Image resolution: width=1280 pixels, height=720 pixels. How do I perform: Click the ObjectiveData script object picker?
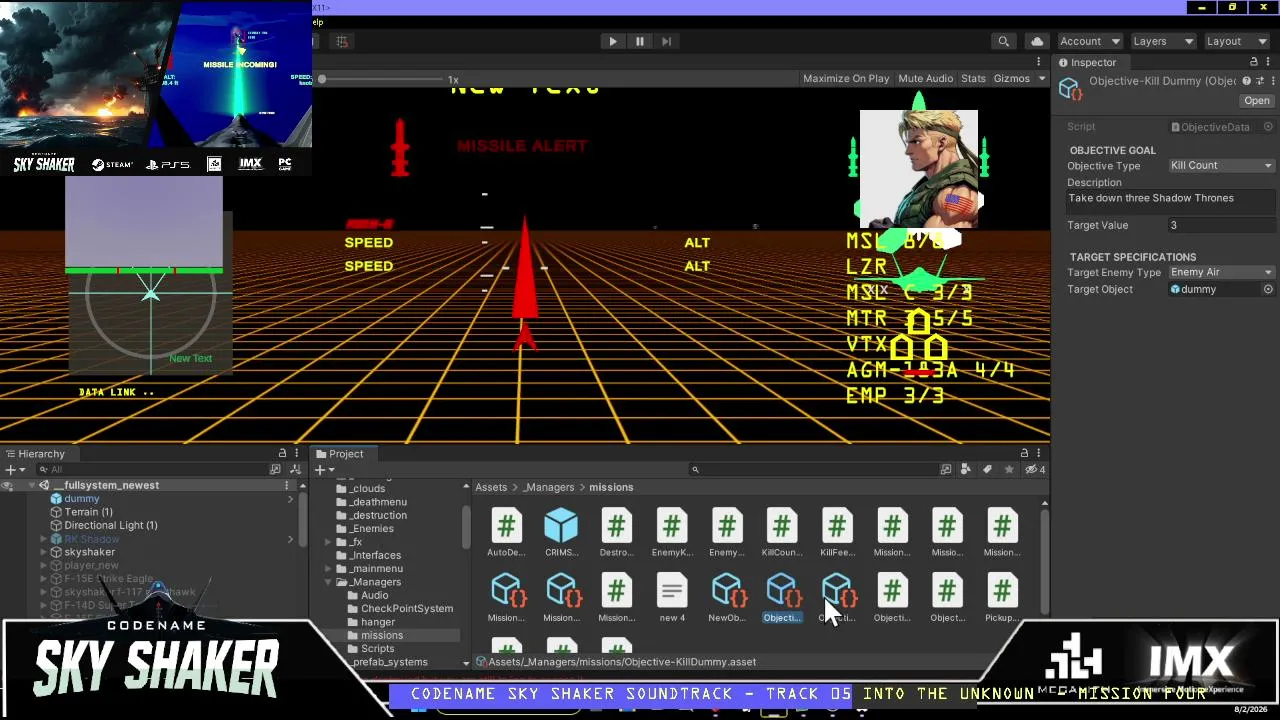click(x=1269, y=127)
